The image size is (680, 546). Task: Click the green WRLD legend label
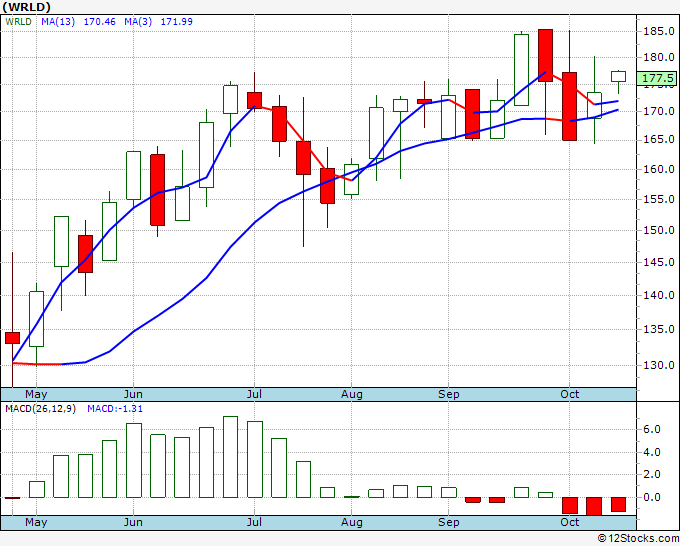18,22
